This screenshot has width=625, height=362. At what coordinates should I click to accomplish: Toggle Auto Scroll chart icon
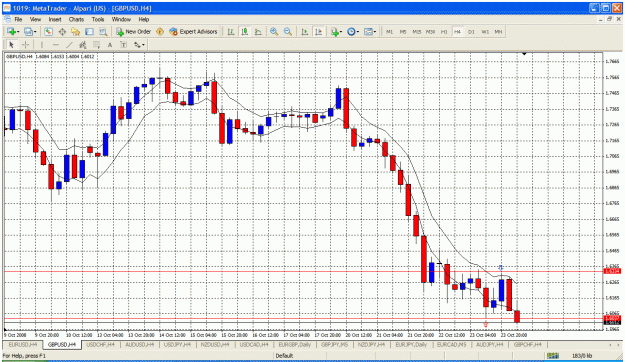[x=305, y=31]
